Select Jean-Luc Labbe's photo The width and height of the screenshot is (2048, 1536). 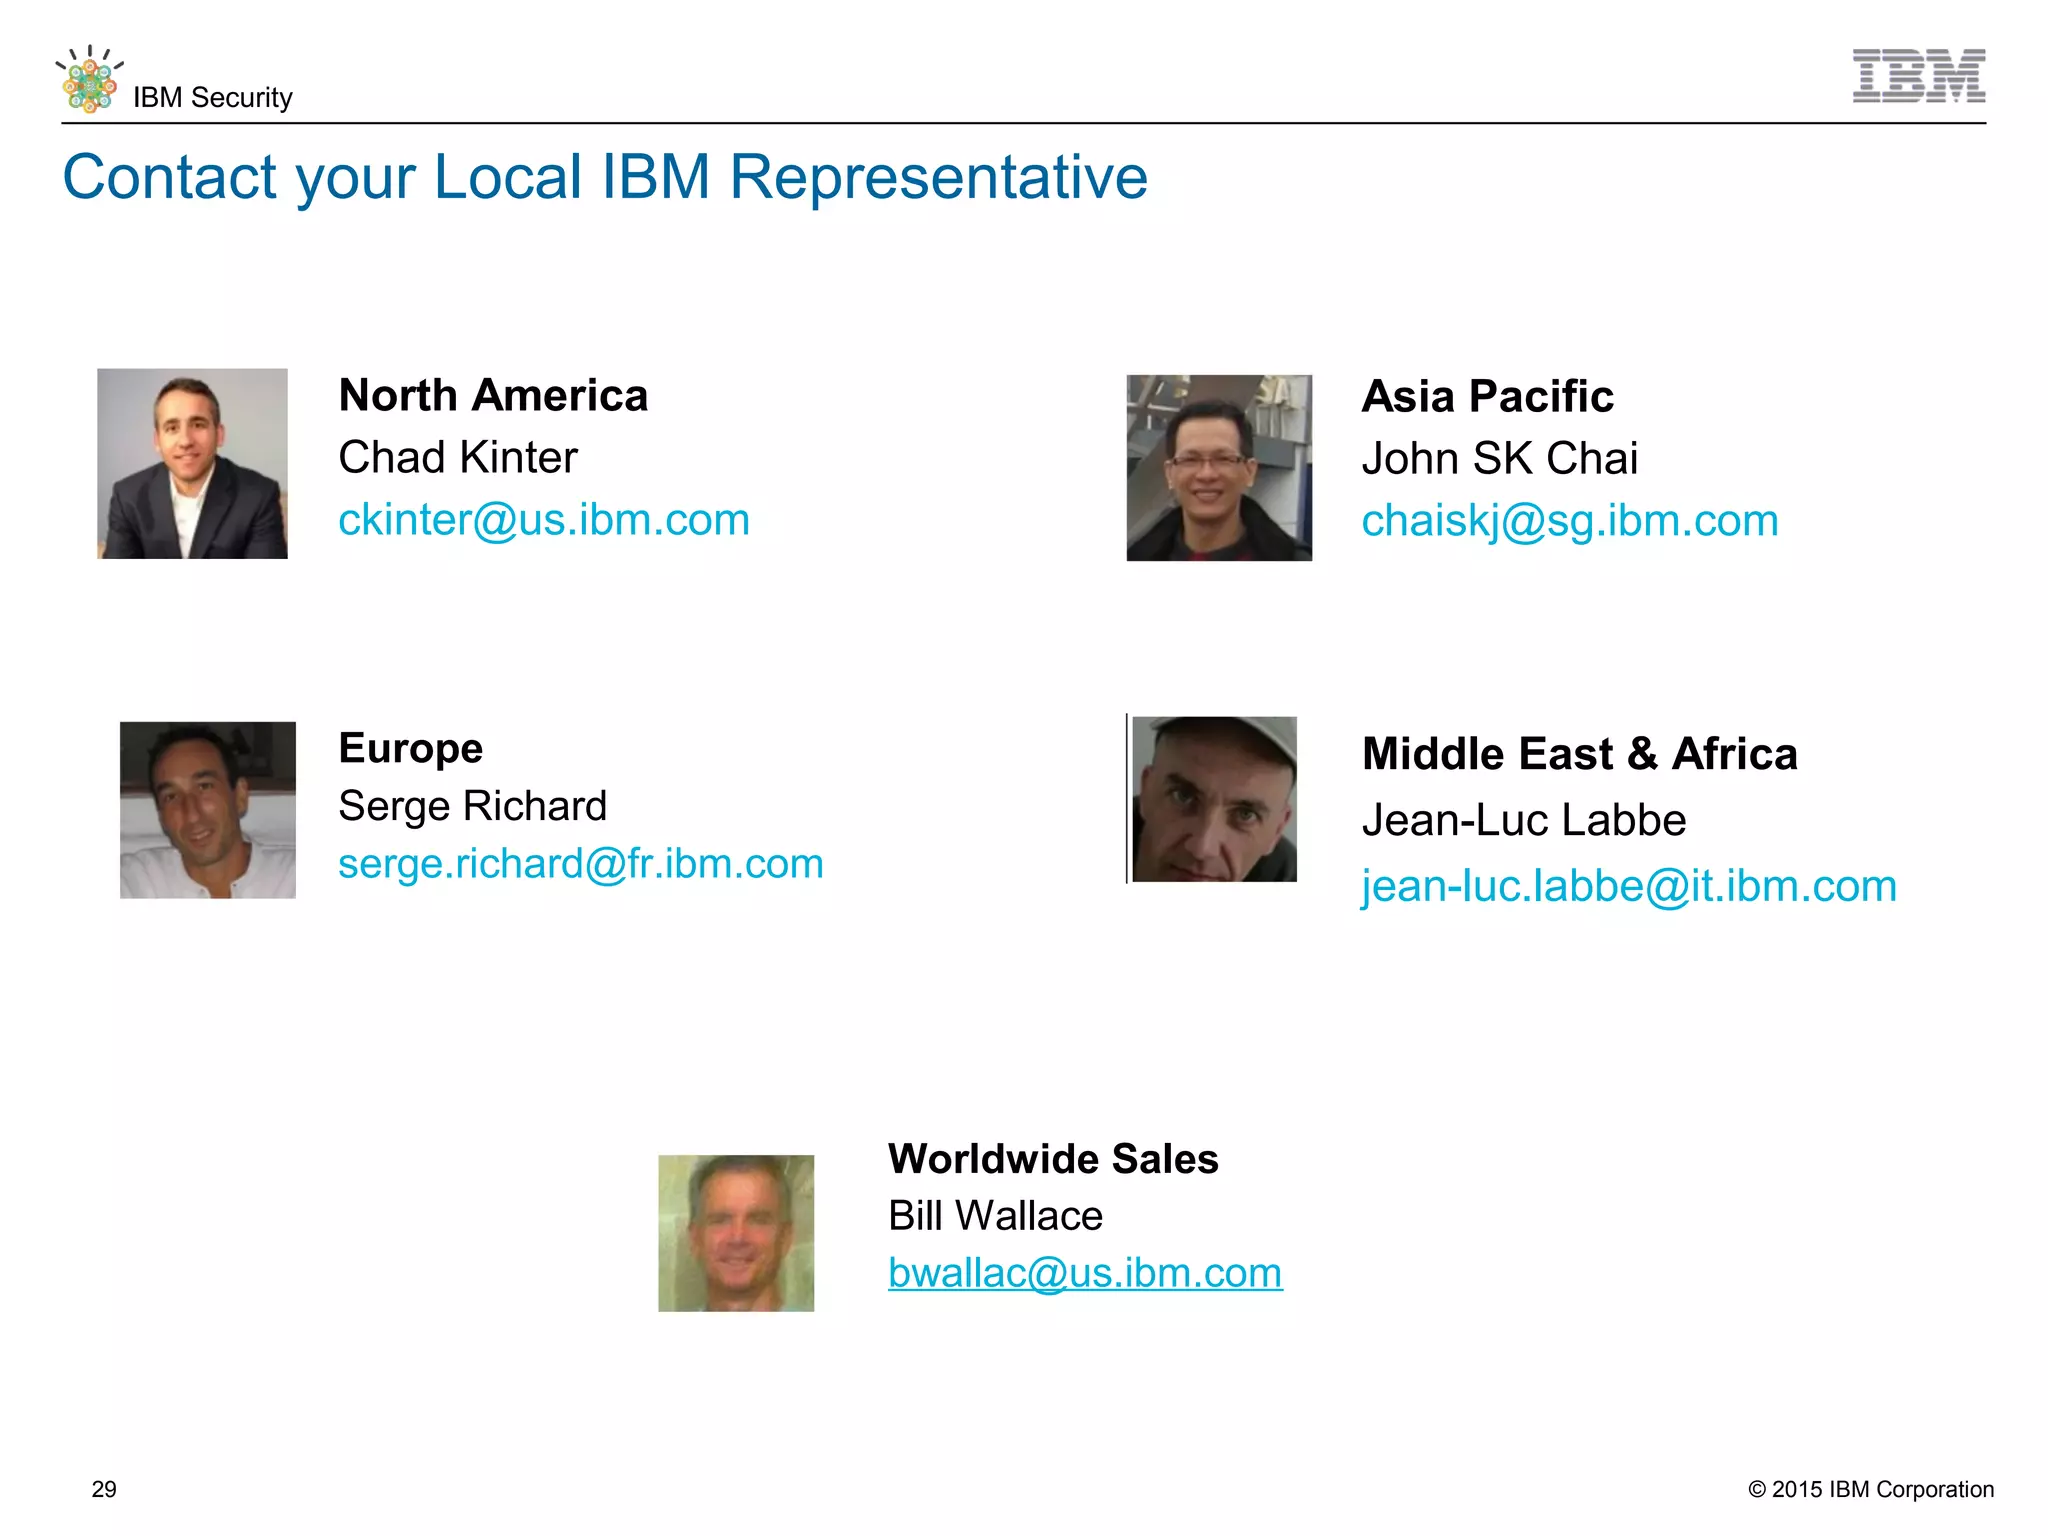click(x=1214, y=799)
